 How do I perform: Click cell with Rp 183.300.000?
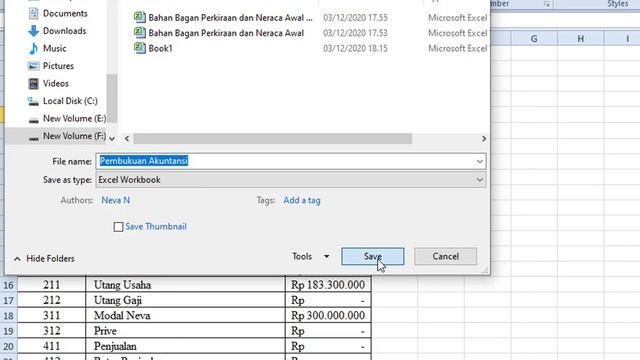tap(328, 285)
